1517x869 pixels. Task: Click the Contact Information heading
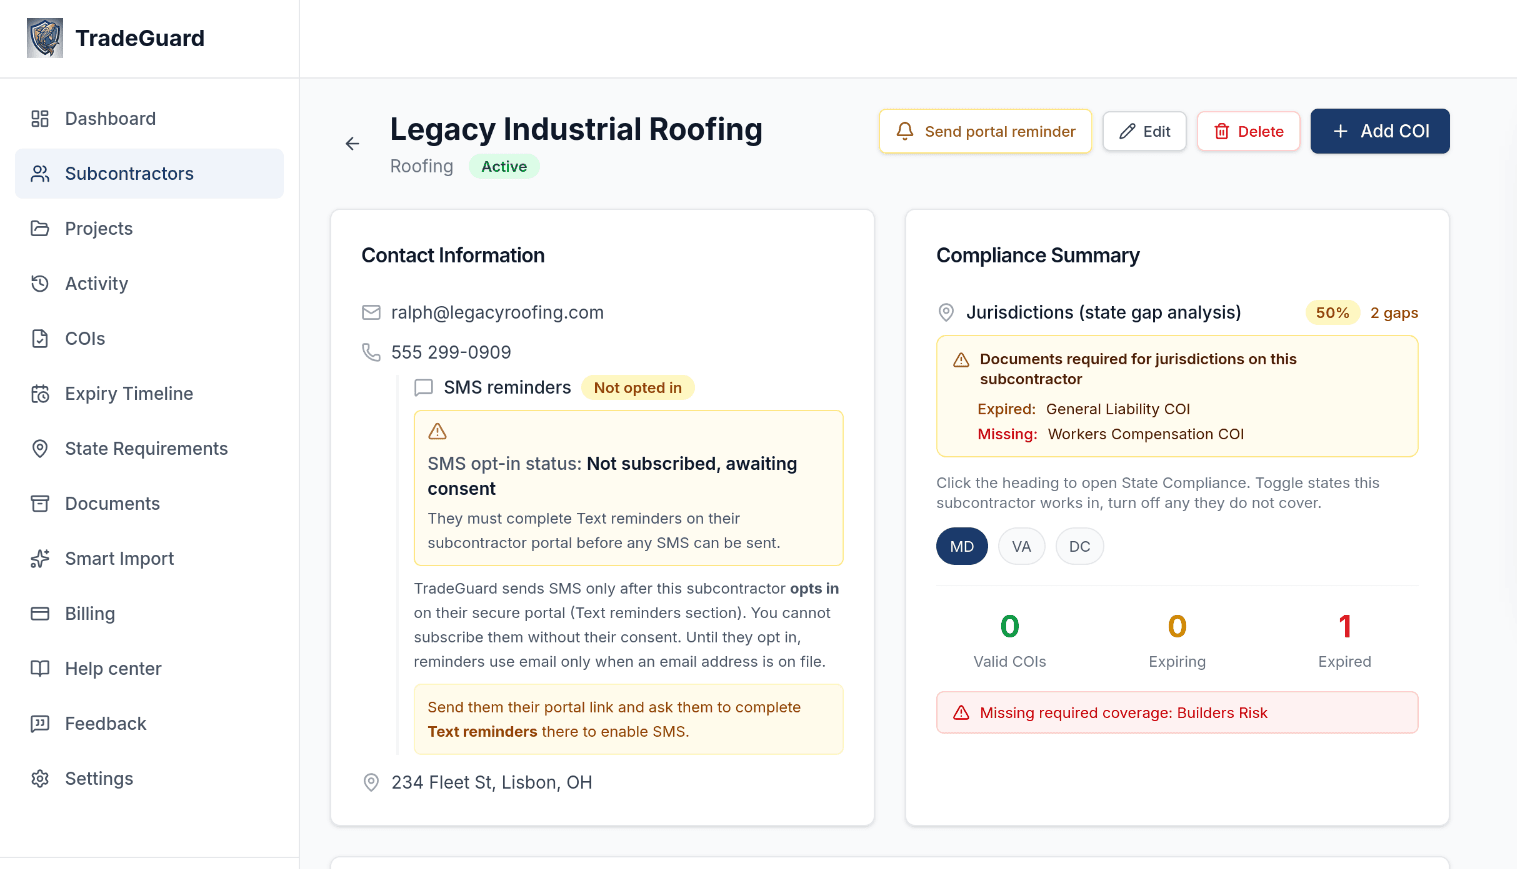pyautogui.click(x=453, y=256)
